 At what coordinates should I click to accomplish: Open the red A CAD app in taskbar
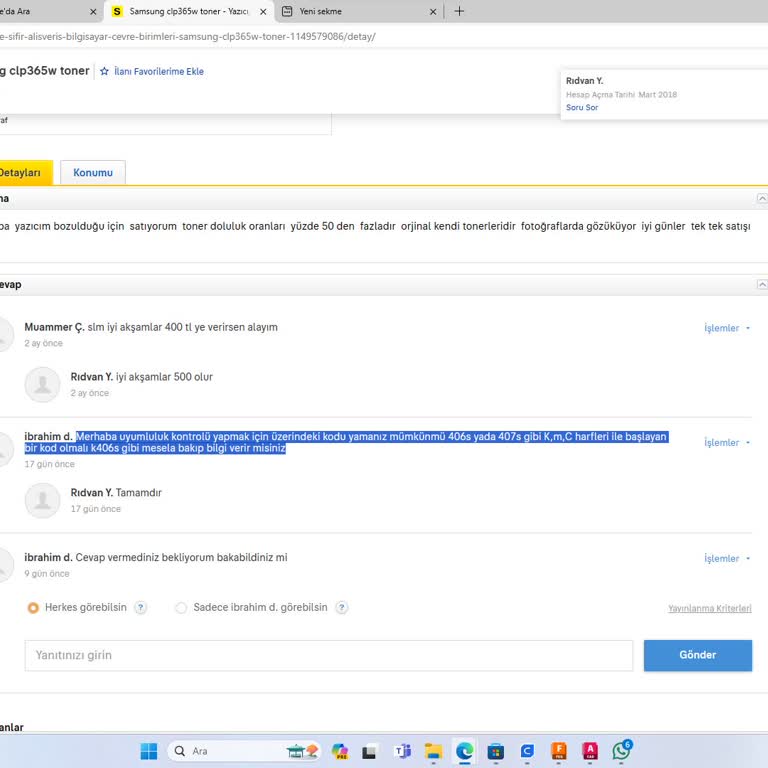click(x=590, y=751)
